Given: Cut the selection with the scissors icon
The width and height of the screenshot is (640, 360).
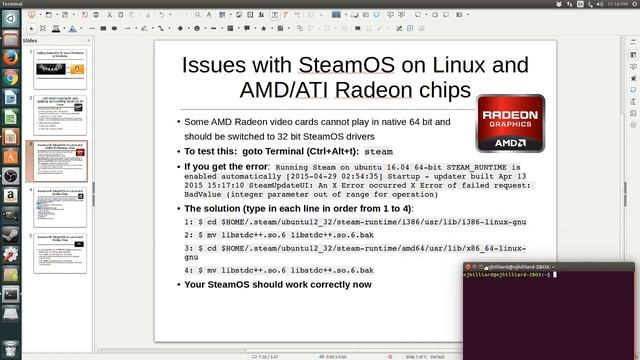Looking at the screenshot, I should tap(109, 15).
